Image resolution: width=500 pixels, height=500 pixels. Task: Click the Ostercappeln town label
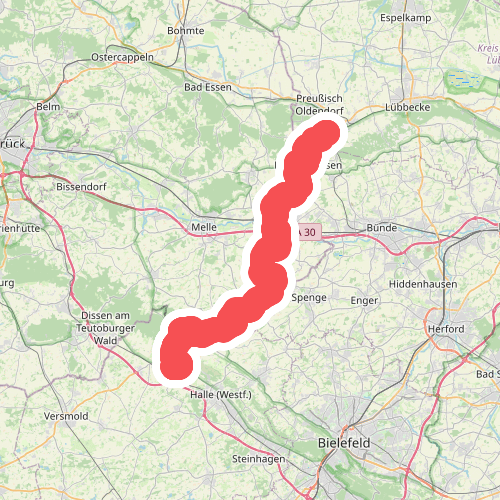(x=122, y=57)
